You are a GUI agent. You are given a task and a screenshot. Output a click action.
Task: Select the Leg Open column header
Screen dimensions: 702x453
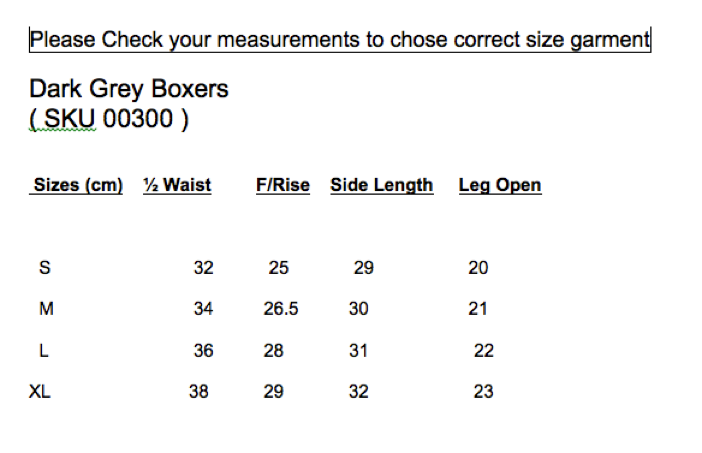point(500,185)
